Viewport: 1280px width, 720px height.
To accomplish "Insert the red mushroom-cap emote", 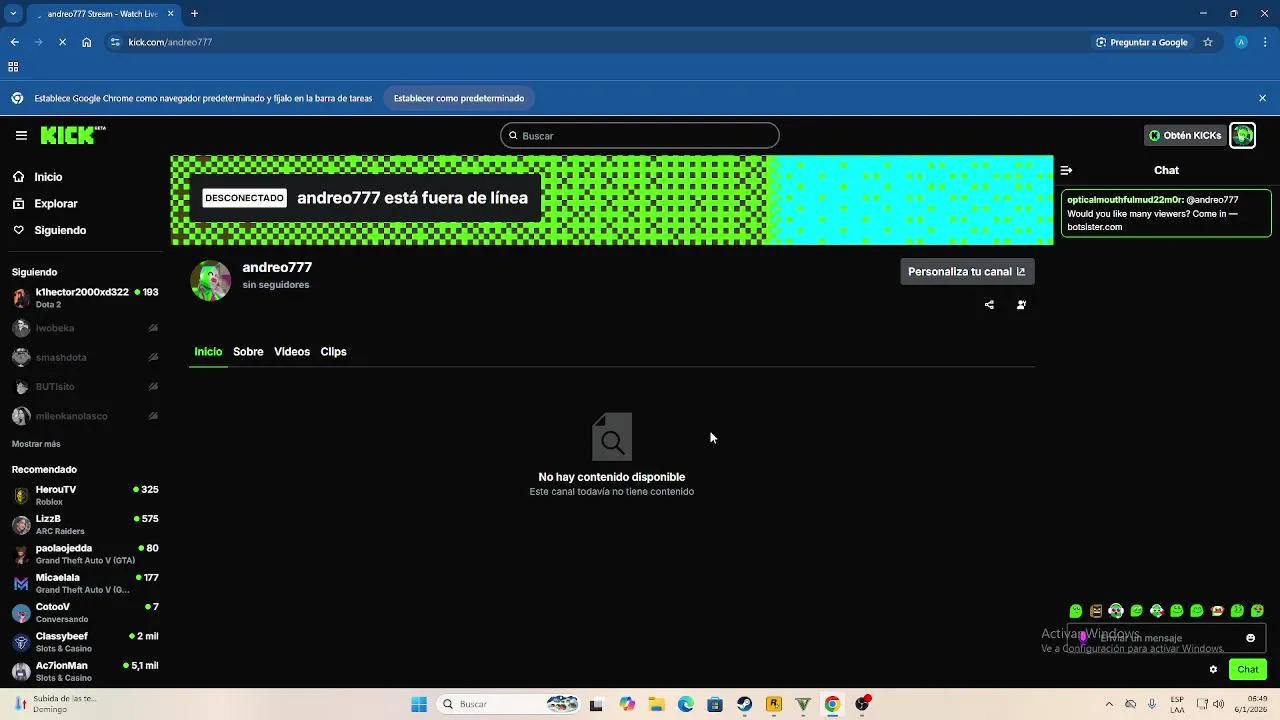I will point(1217,611).
